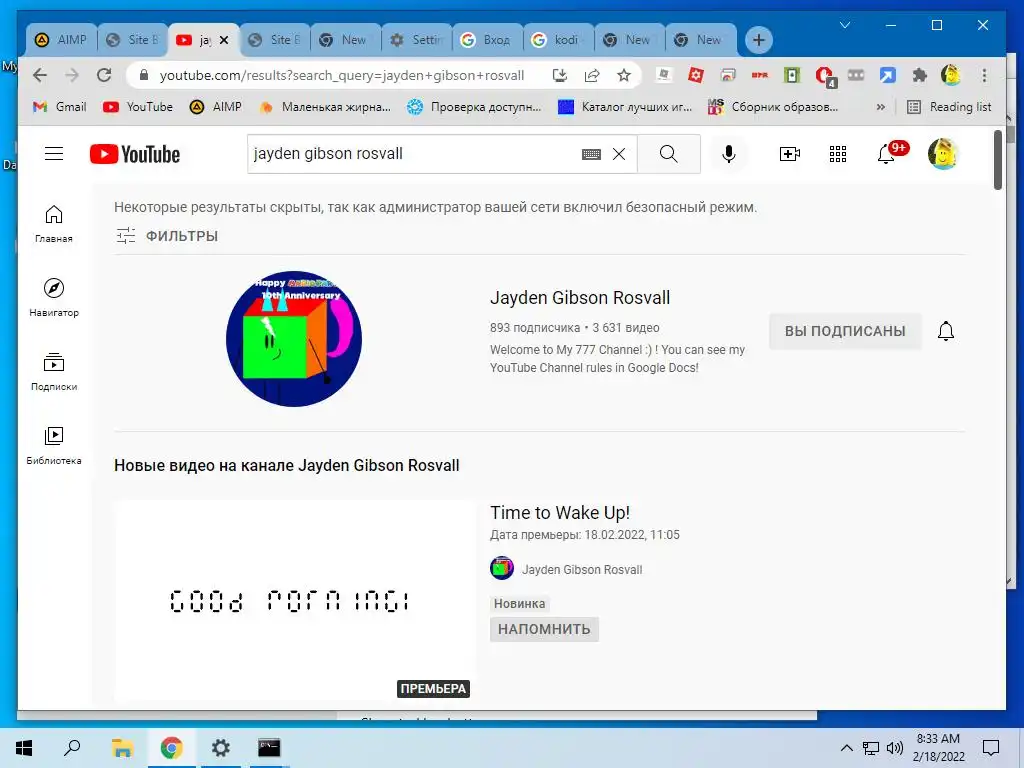Reload the page in Chrome
The height and width of the screenshot is (768, 1024).
pos(104,75)
